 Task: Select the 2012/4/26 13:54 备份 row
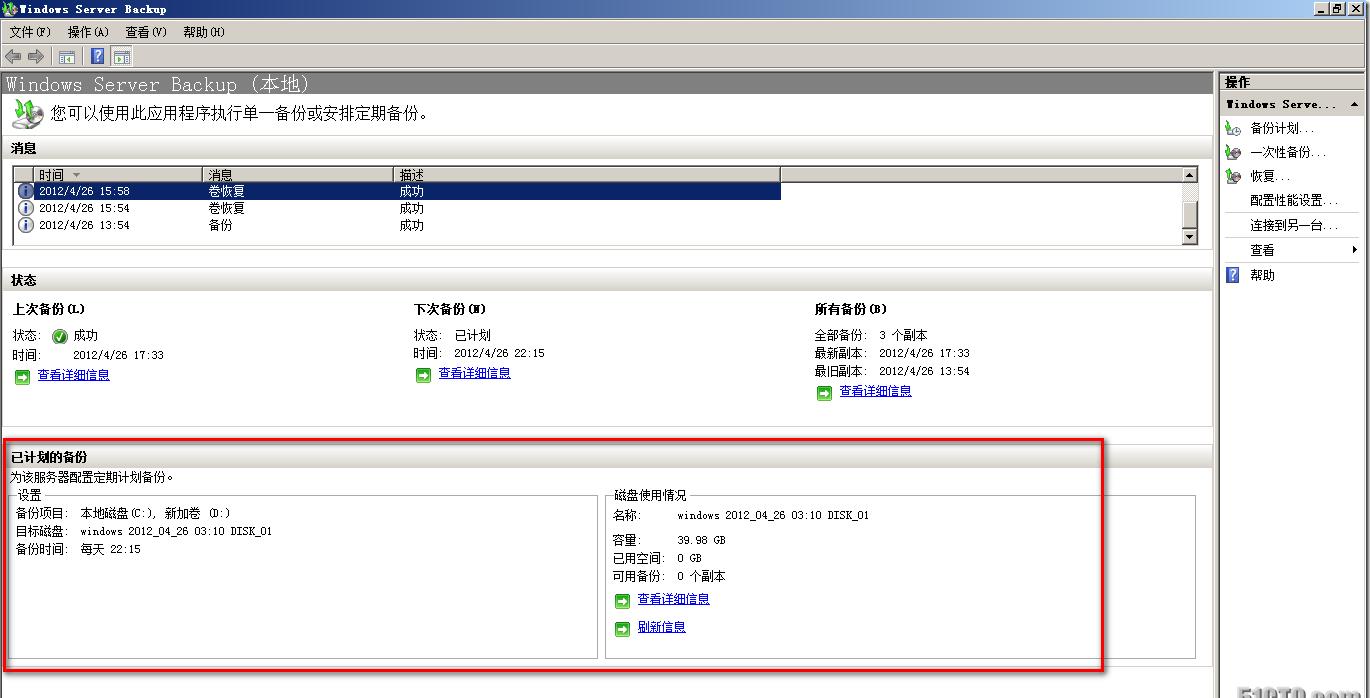(397, 225)
